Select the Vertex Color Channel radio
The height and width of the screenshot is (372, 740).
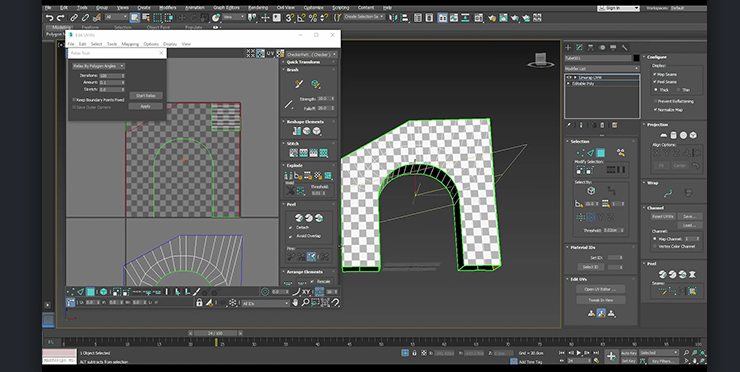tap(655, 246)
